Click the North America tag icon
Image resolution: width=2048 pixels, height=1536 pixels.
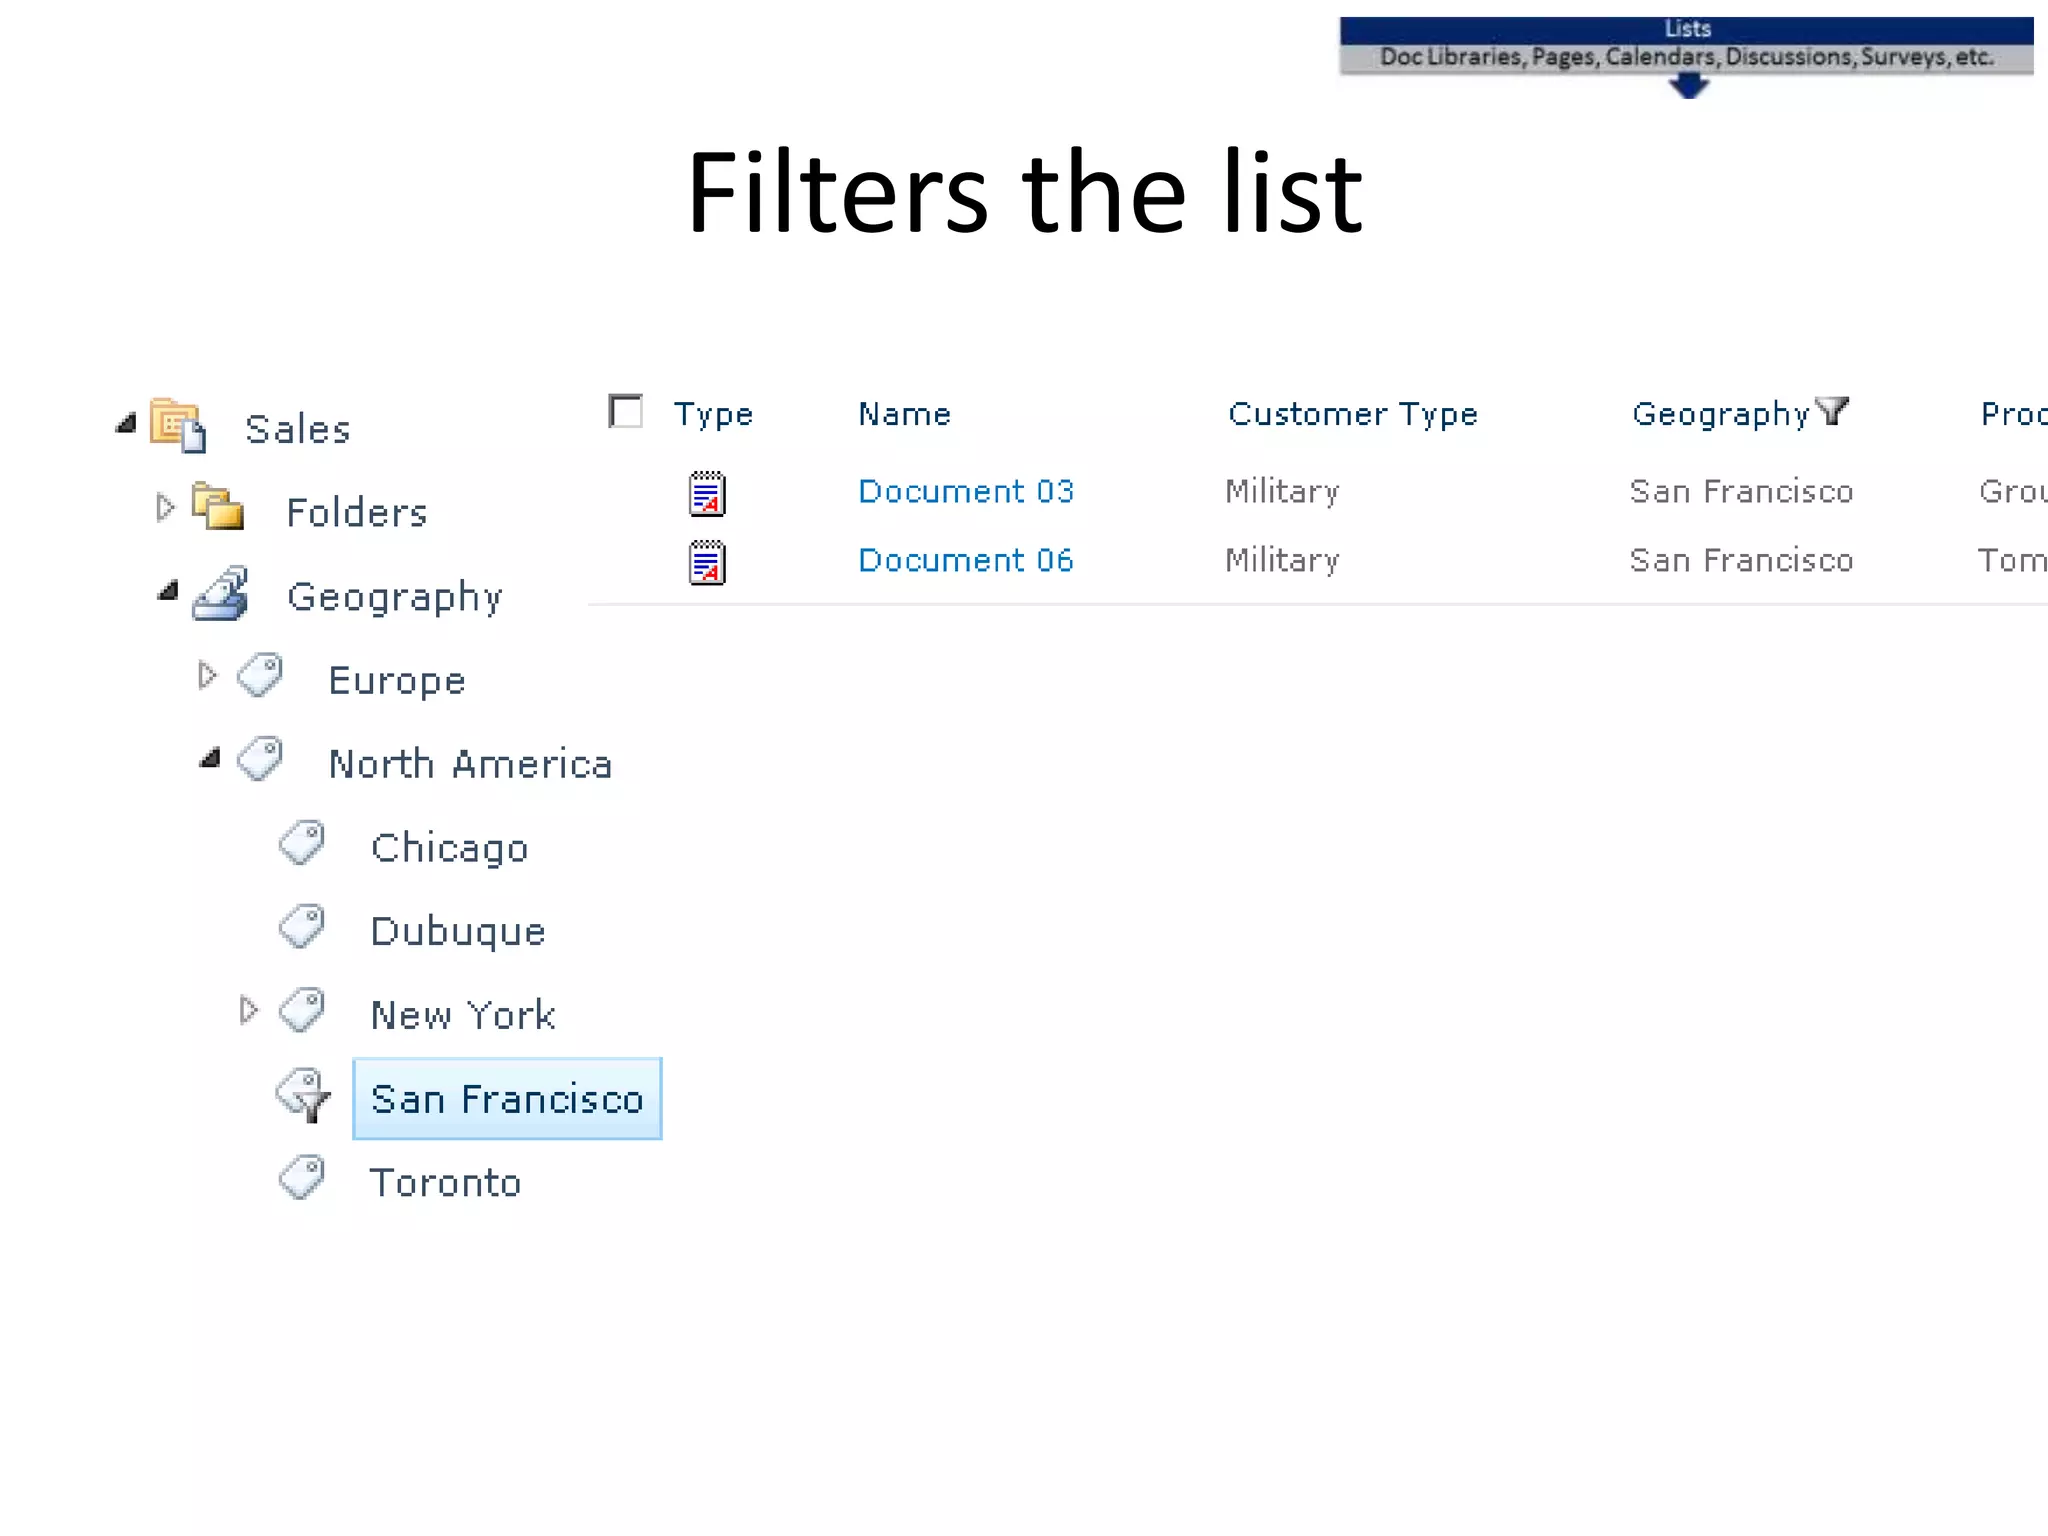pos(260,759)
